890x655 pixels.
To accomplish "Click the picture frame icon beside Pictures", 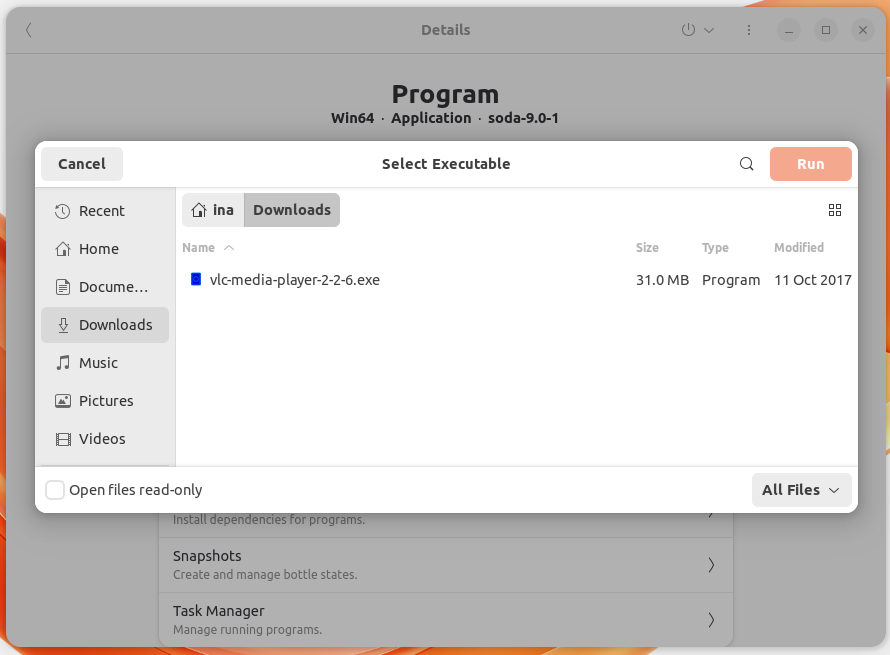I will tap(62, 401).
